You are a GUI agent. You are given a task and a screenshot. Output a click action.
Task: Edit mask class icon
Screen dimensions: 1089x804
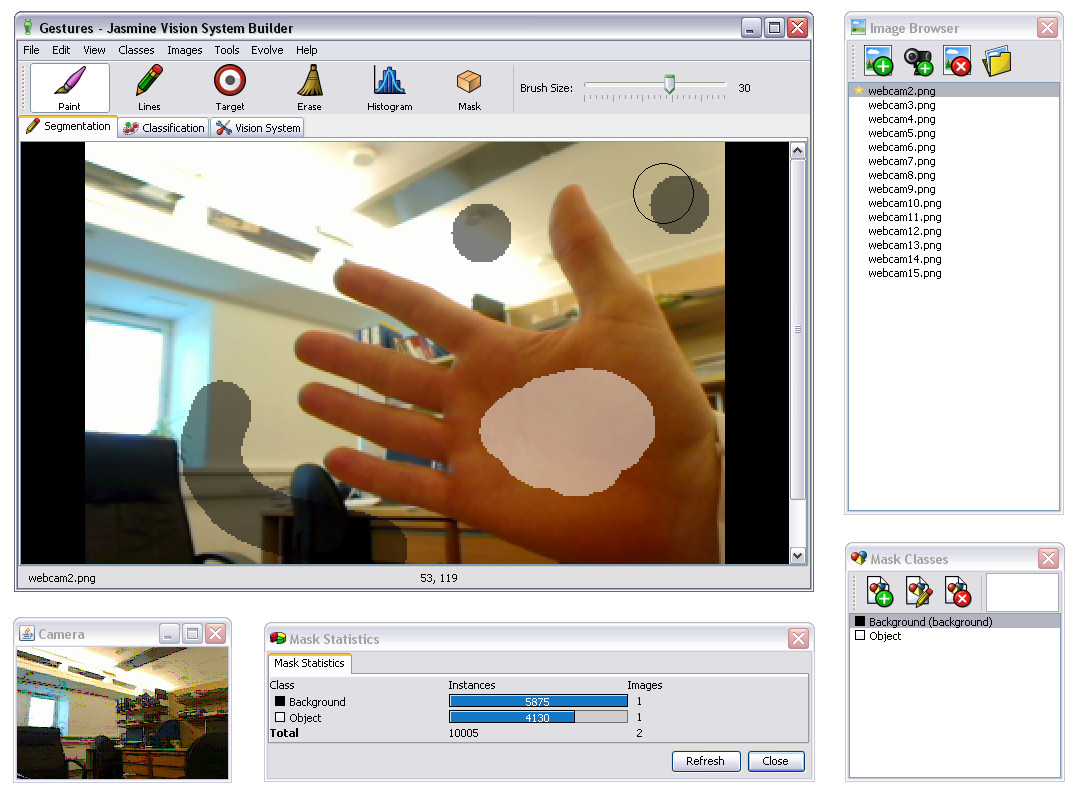click(919, 592)
